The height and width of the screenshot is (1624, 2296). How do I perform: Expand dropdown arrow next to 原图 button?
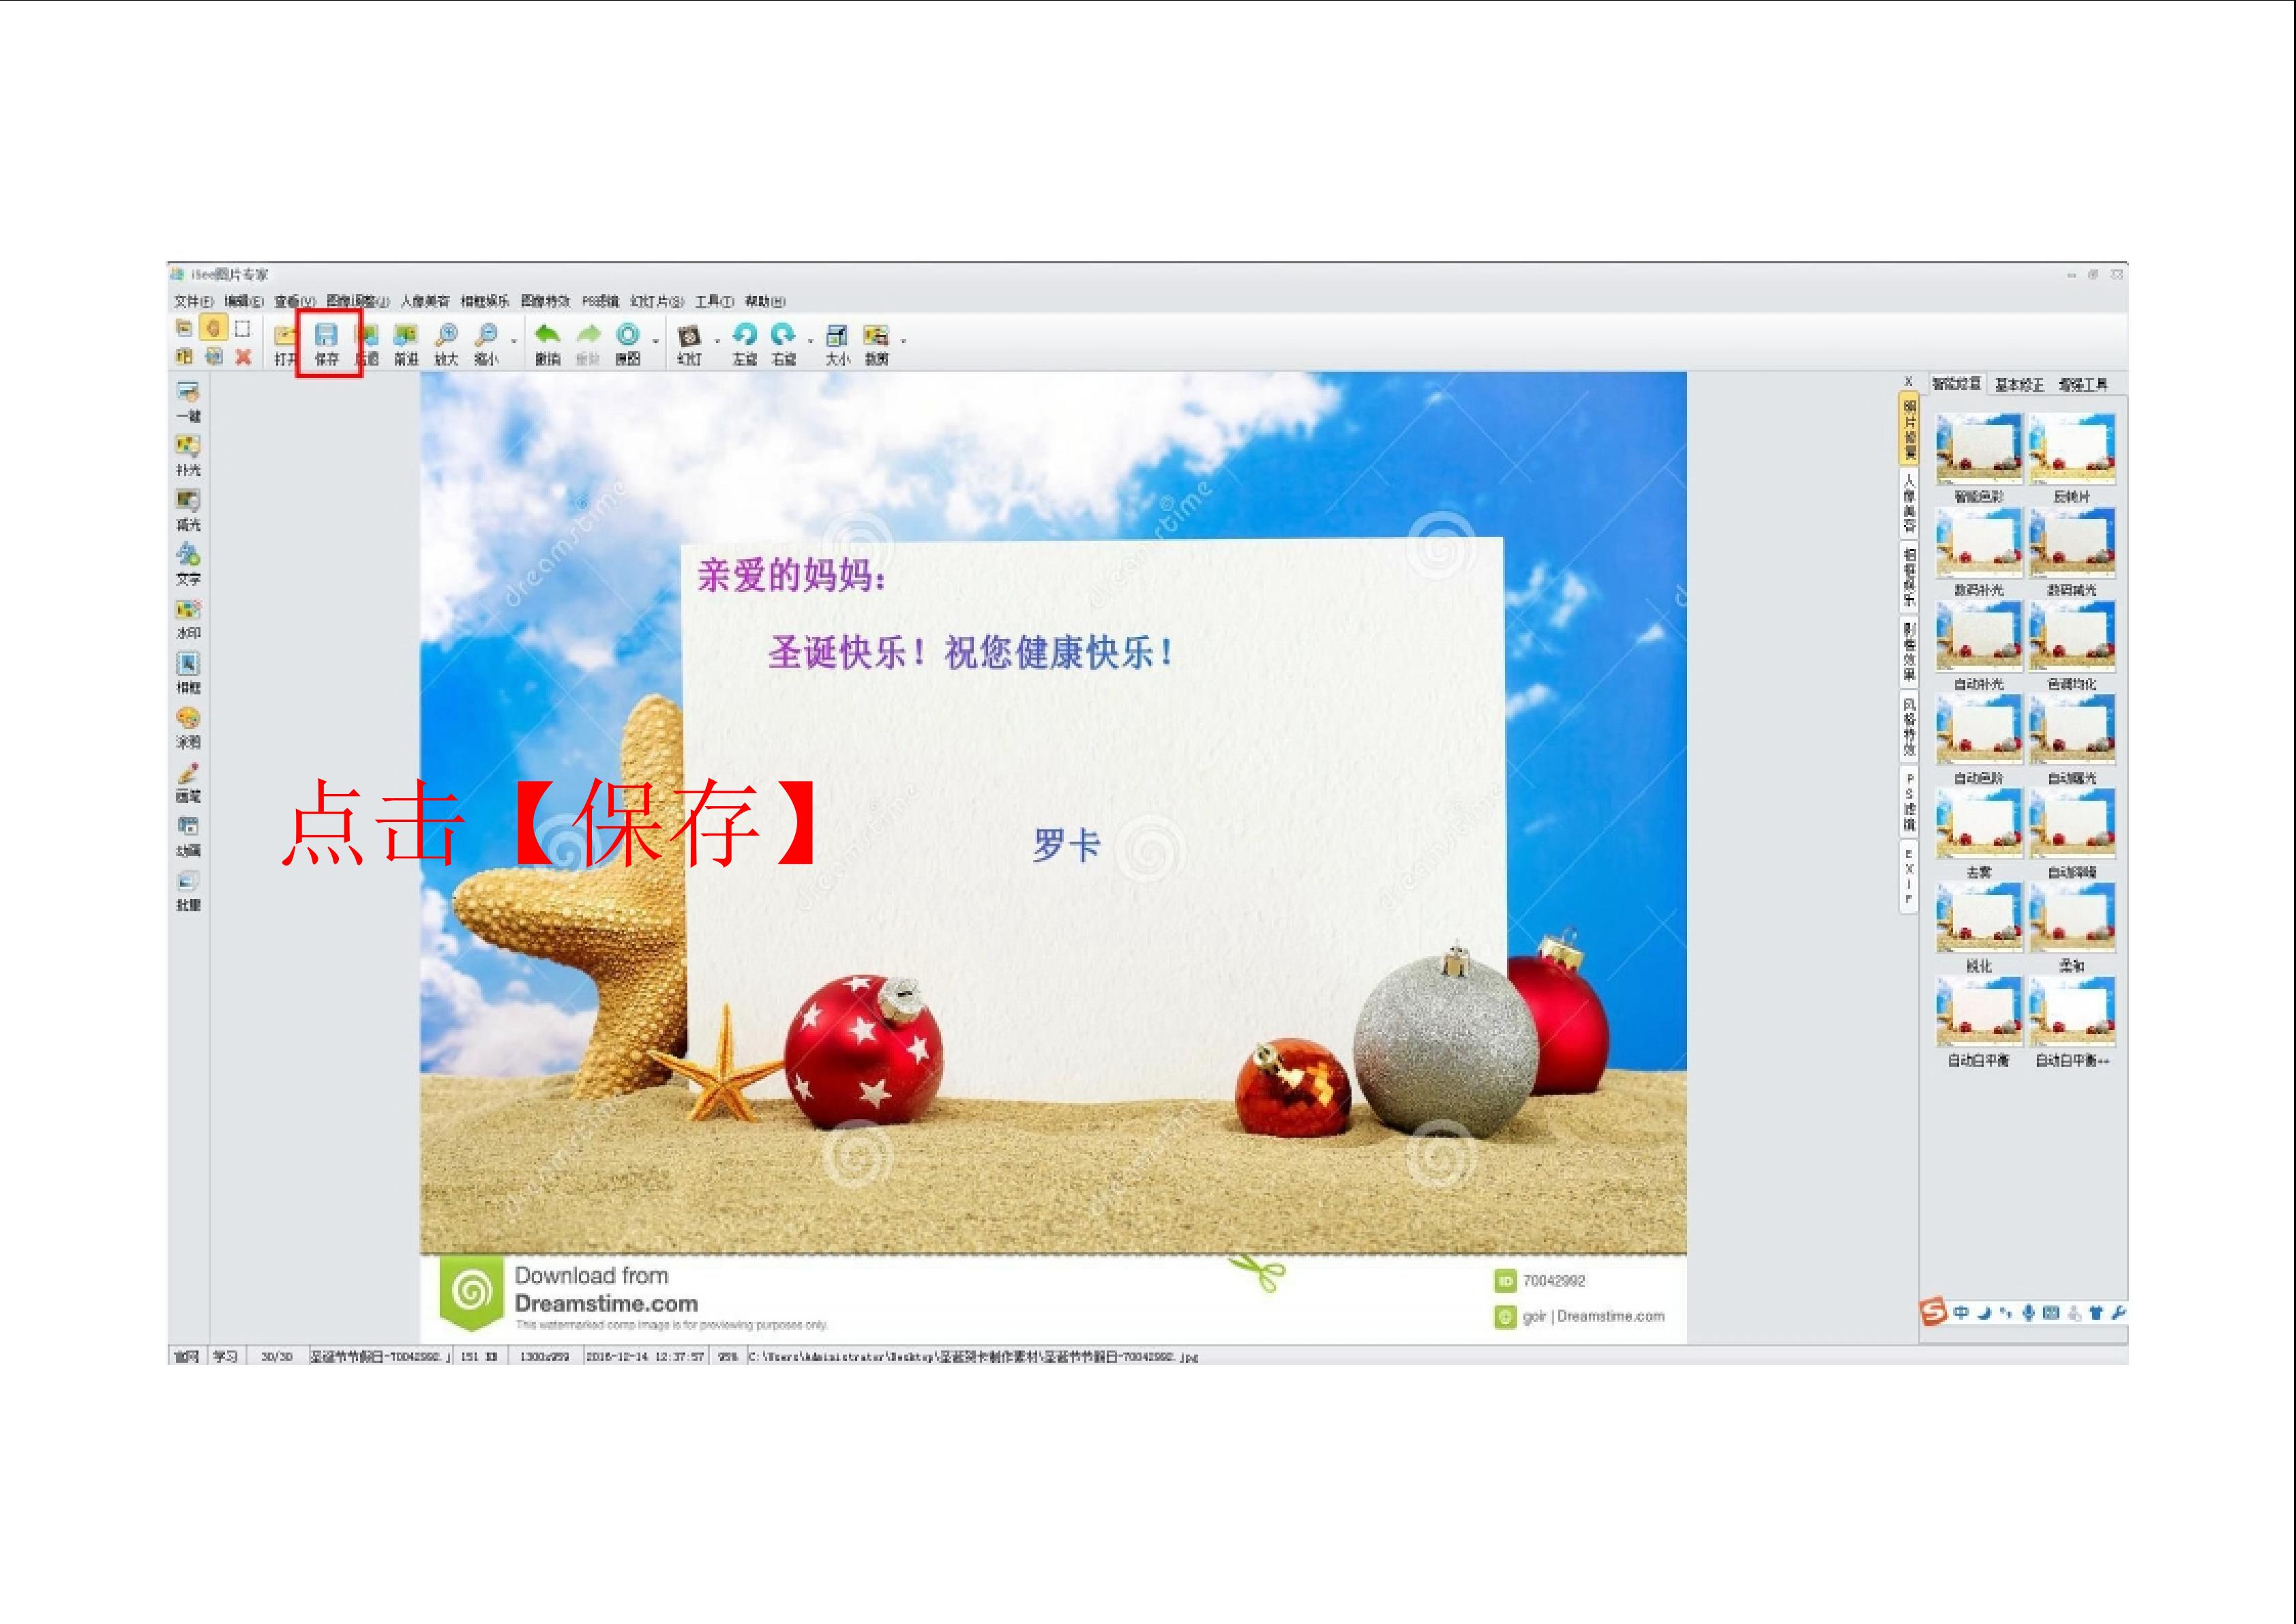click(656, 341)
